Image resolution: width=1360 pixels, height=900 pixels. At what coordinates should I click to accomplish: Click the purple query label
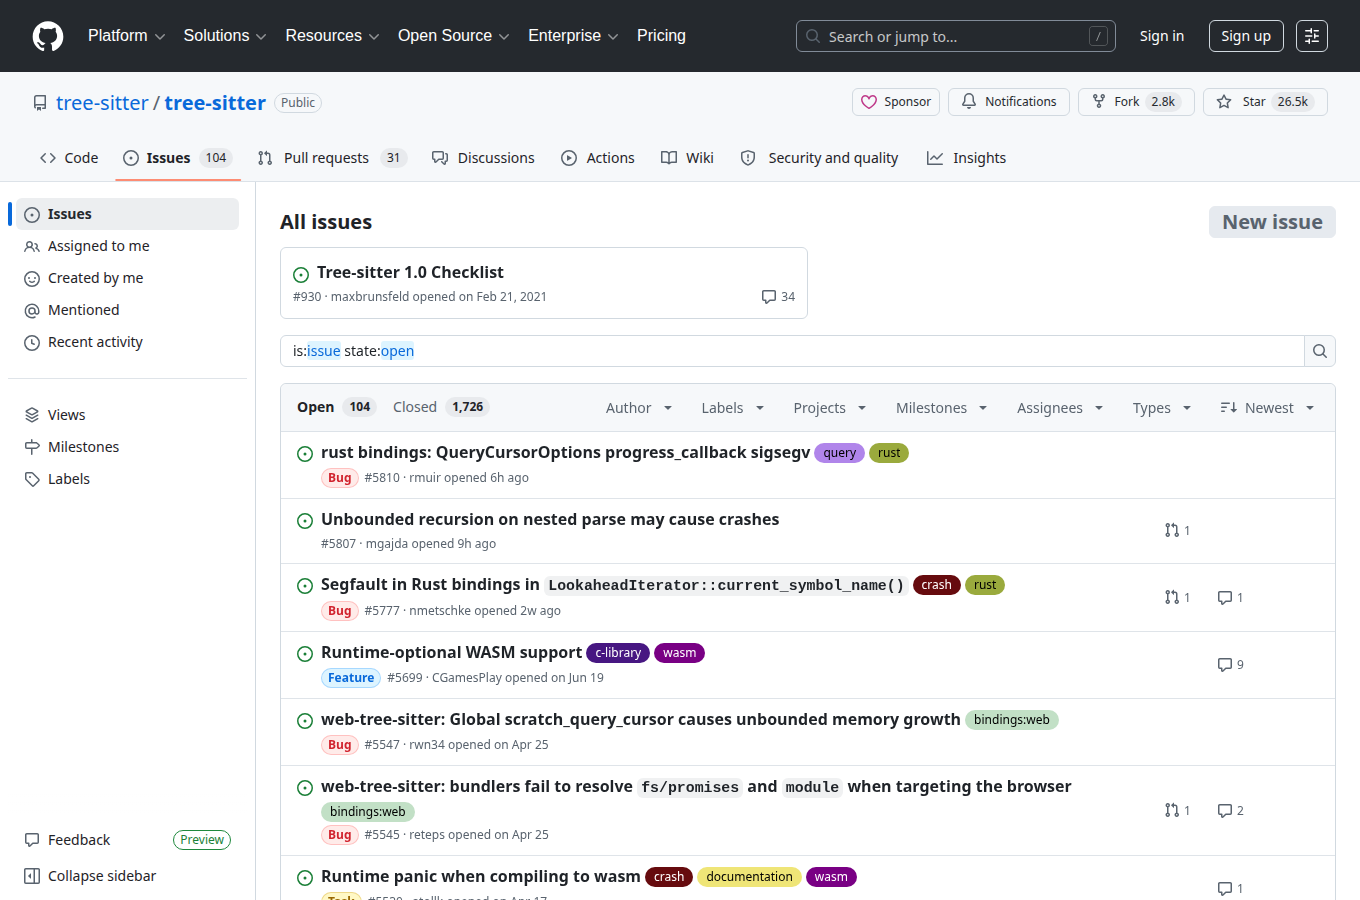click(x=840, y=453)
